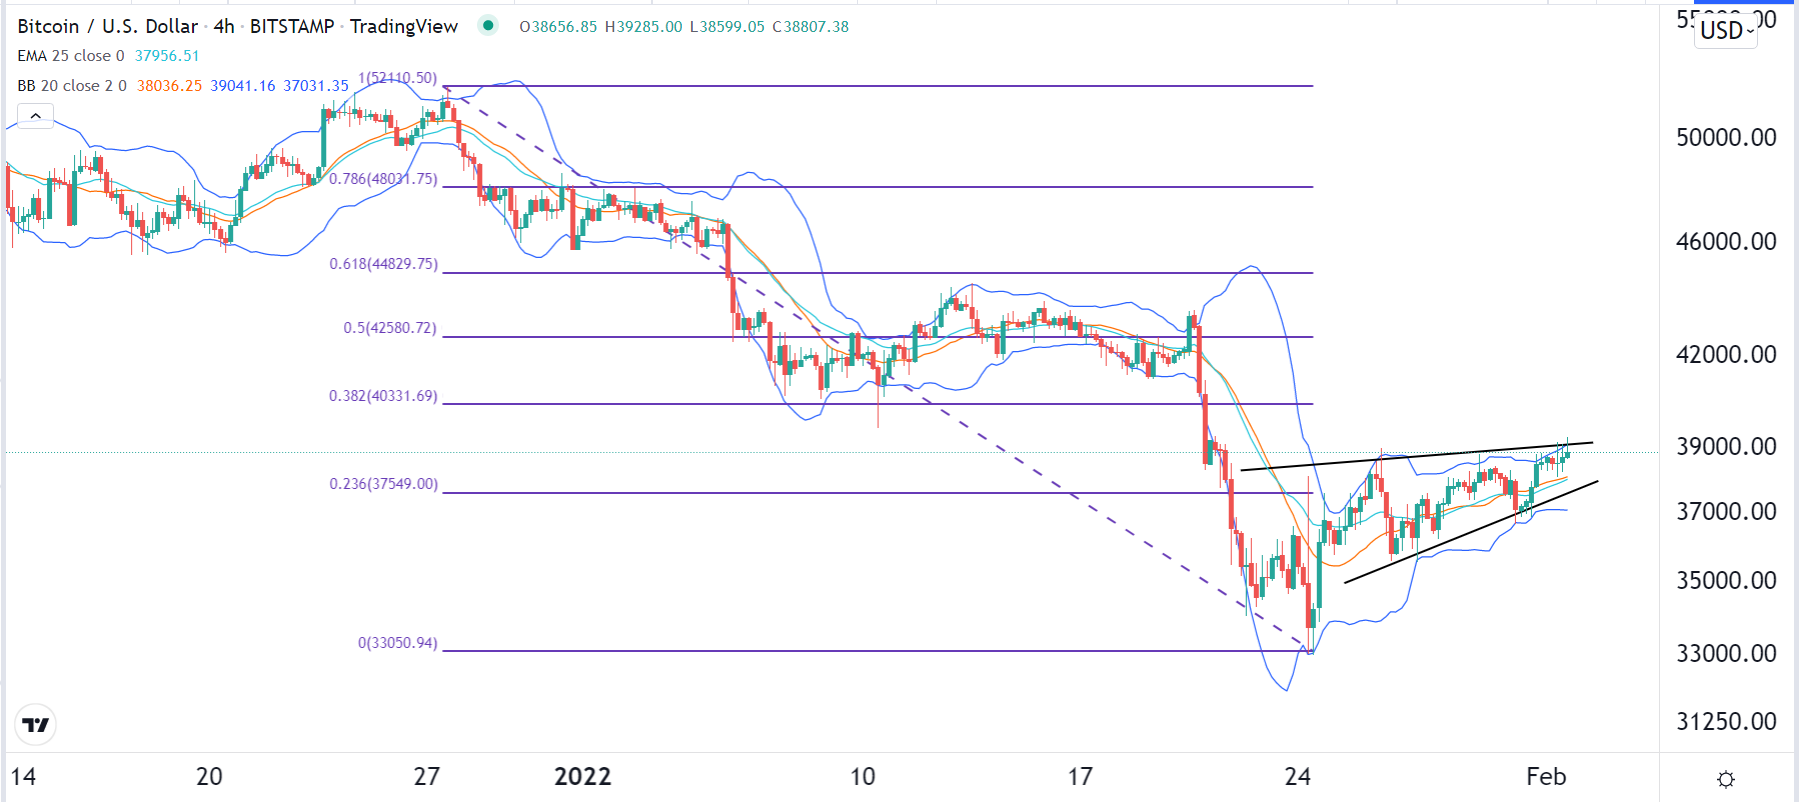Click the BB lower value 37031.35

click(x=316, y=86)
